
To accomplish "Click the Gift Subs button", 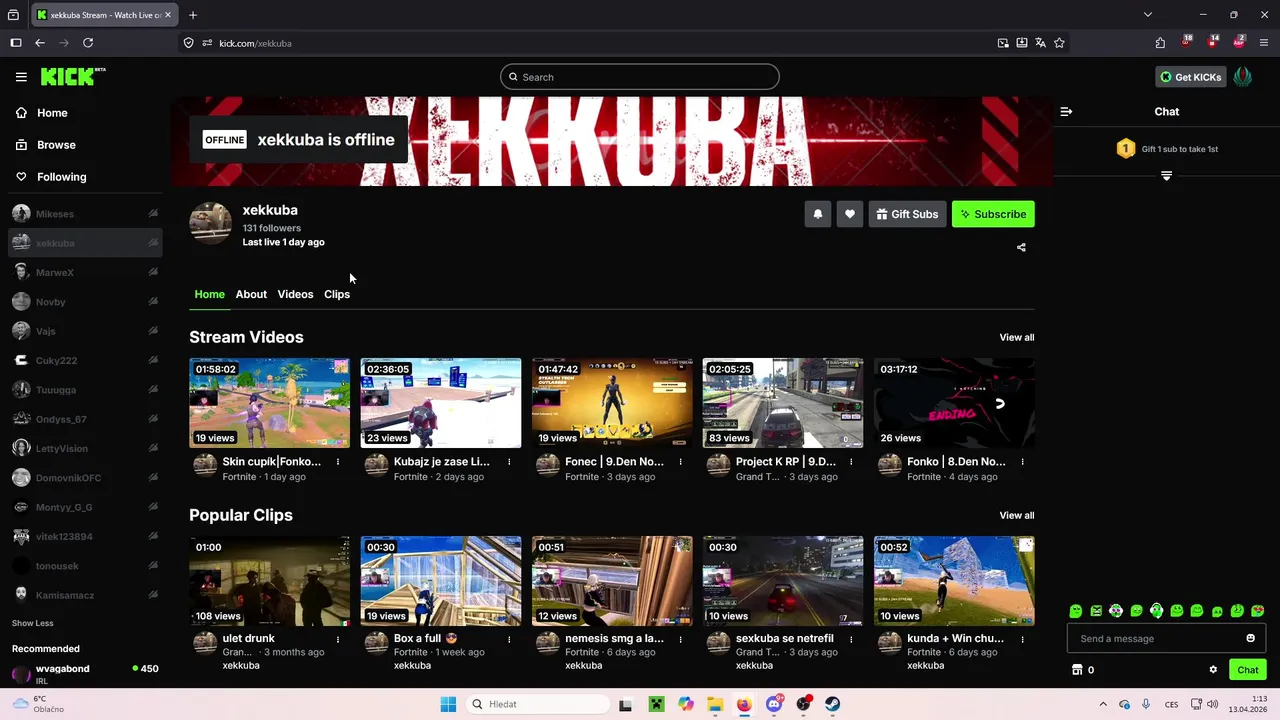I will tap(907, 214).
